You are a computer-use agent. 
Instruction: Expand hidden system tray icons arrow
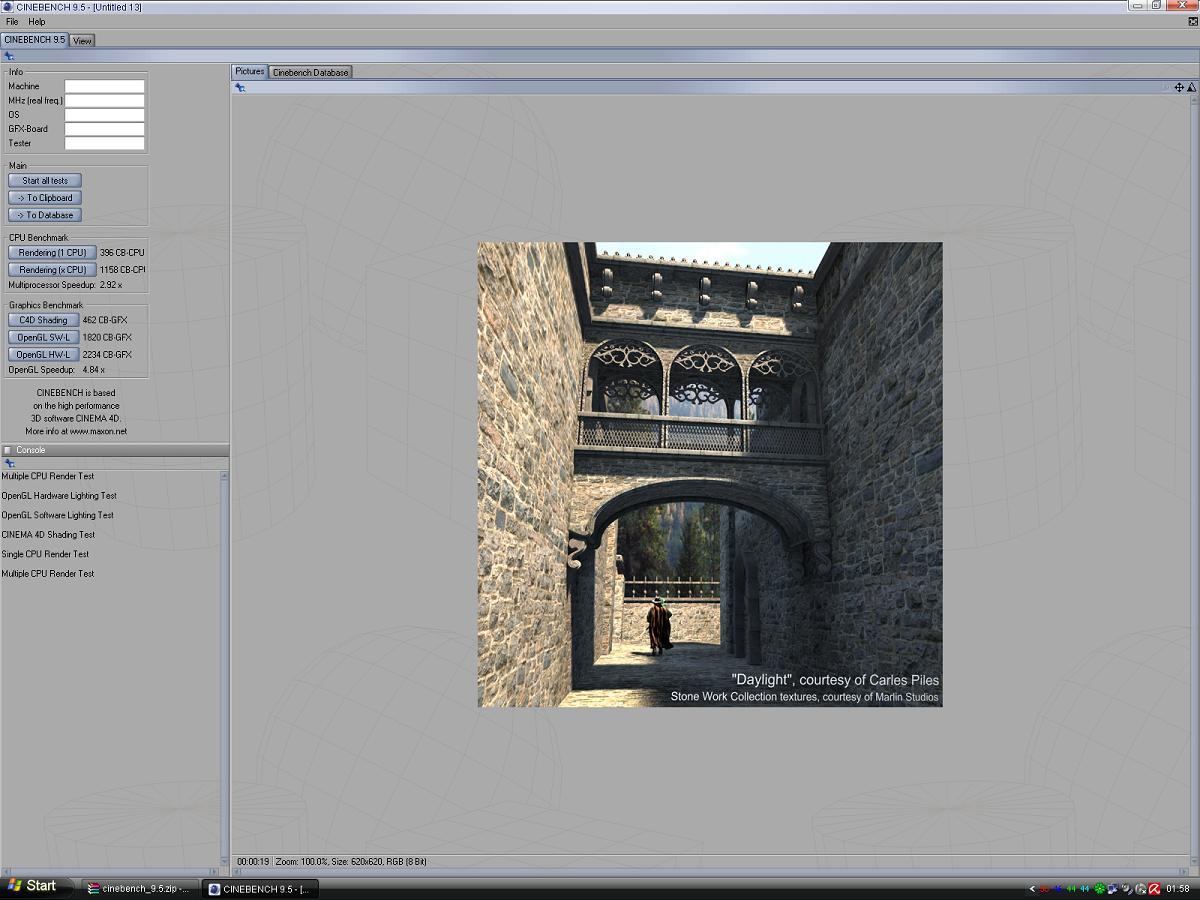tap(1032, 889)
